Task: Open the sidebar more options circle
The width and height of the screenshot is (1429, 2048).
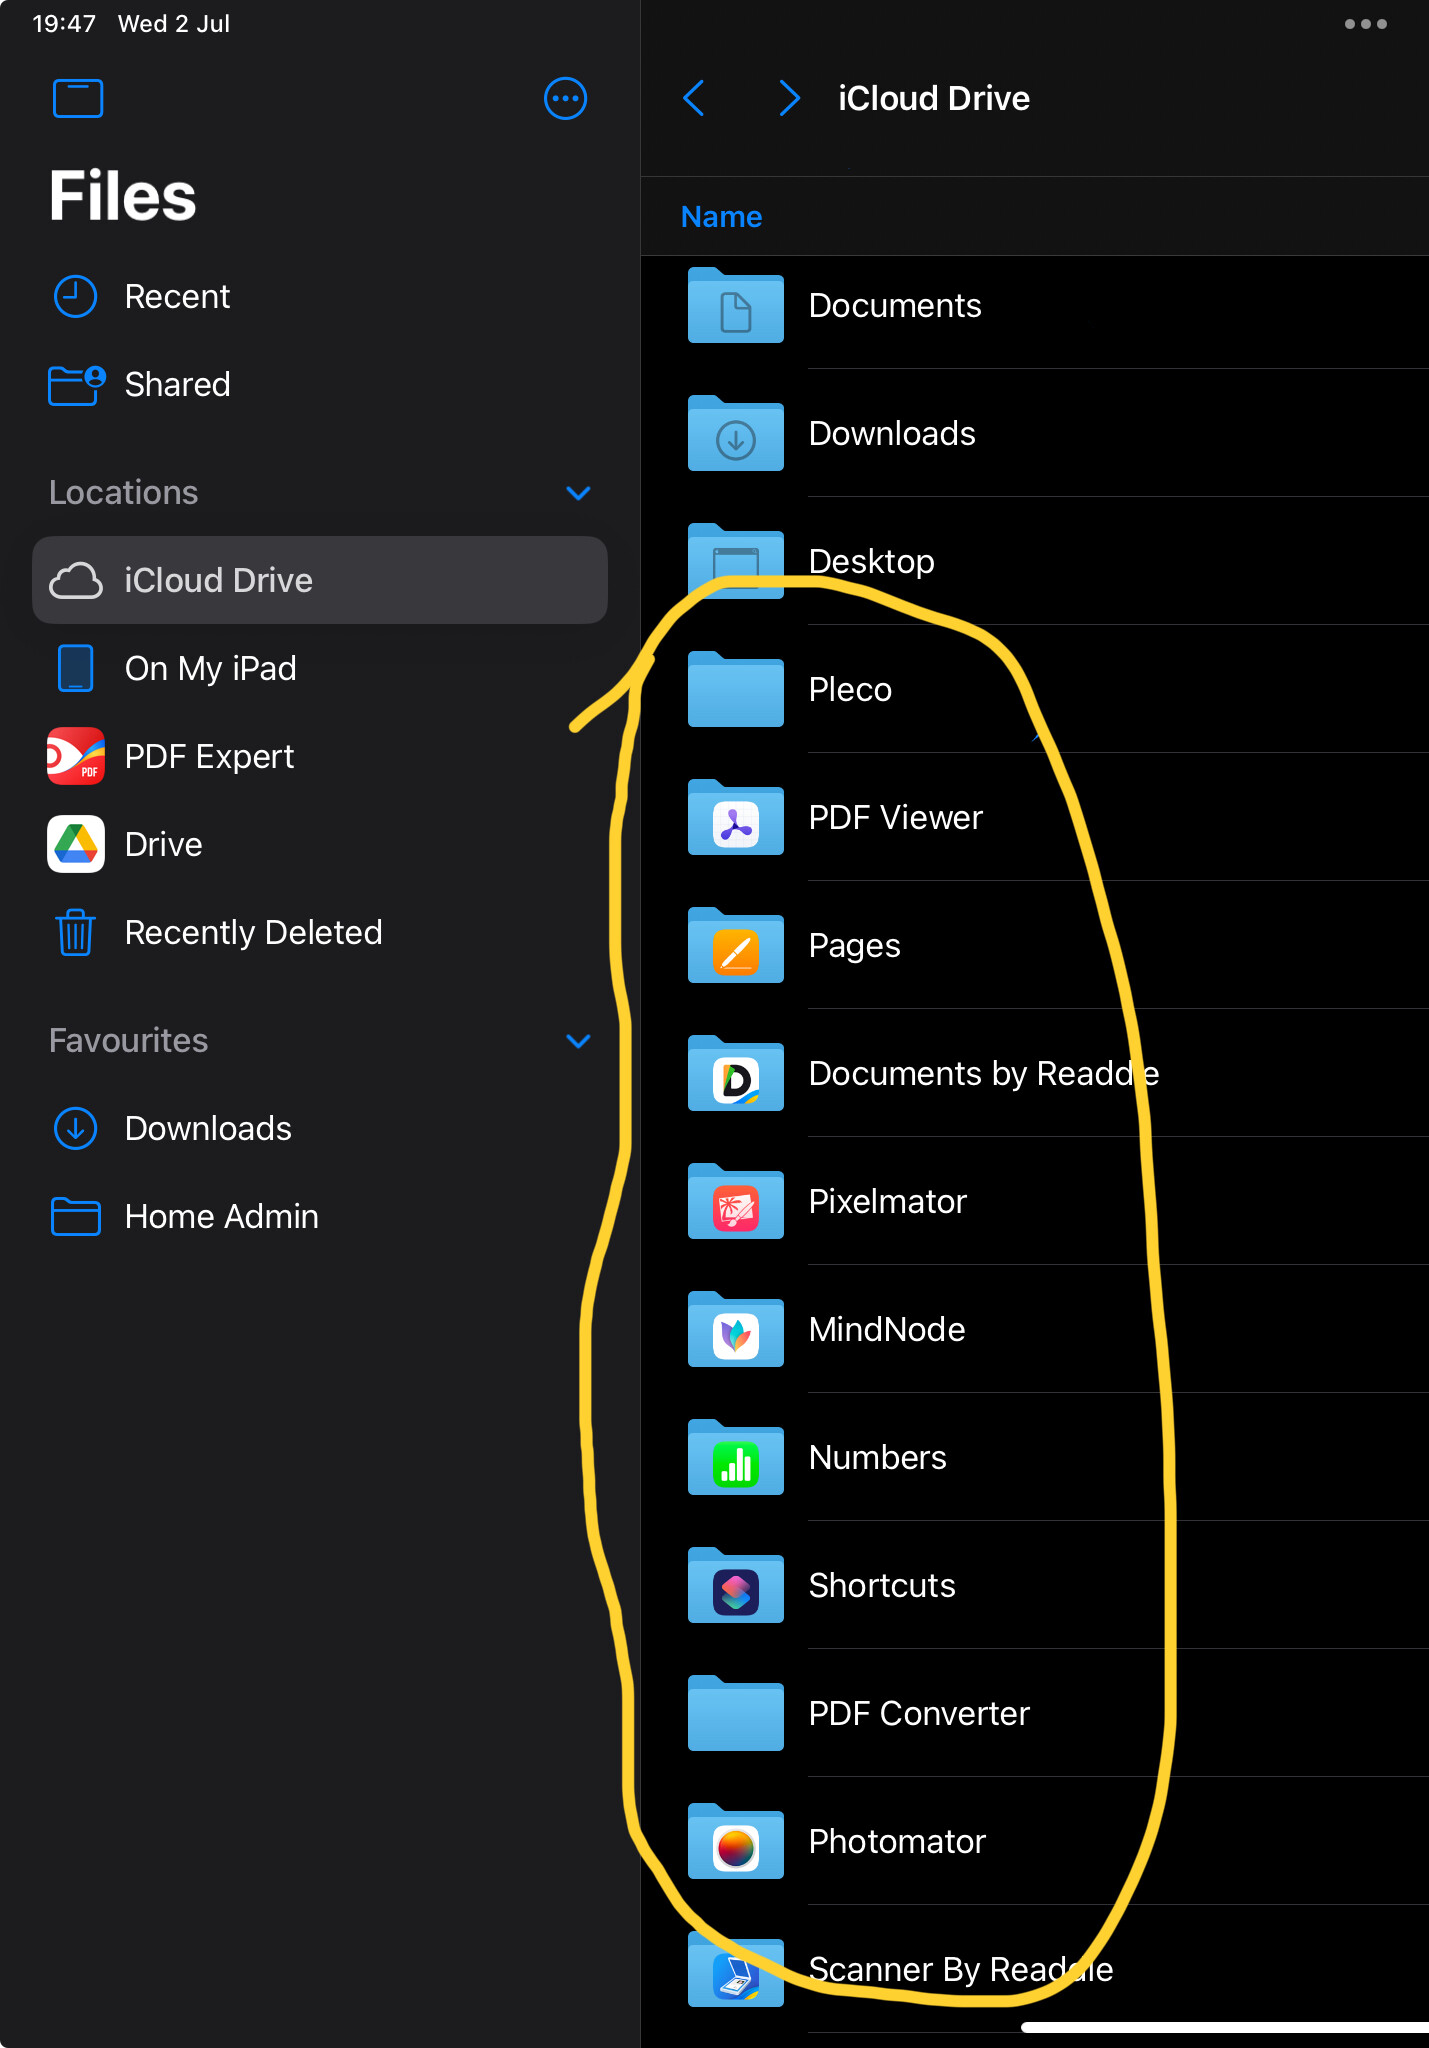Action: tap(565, 98)
